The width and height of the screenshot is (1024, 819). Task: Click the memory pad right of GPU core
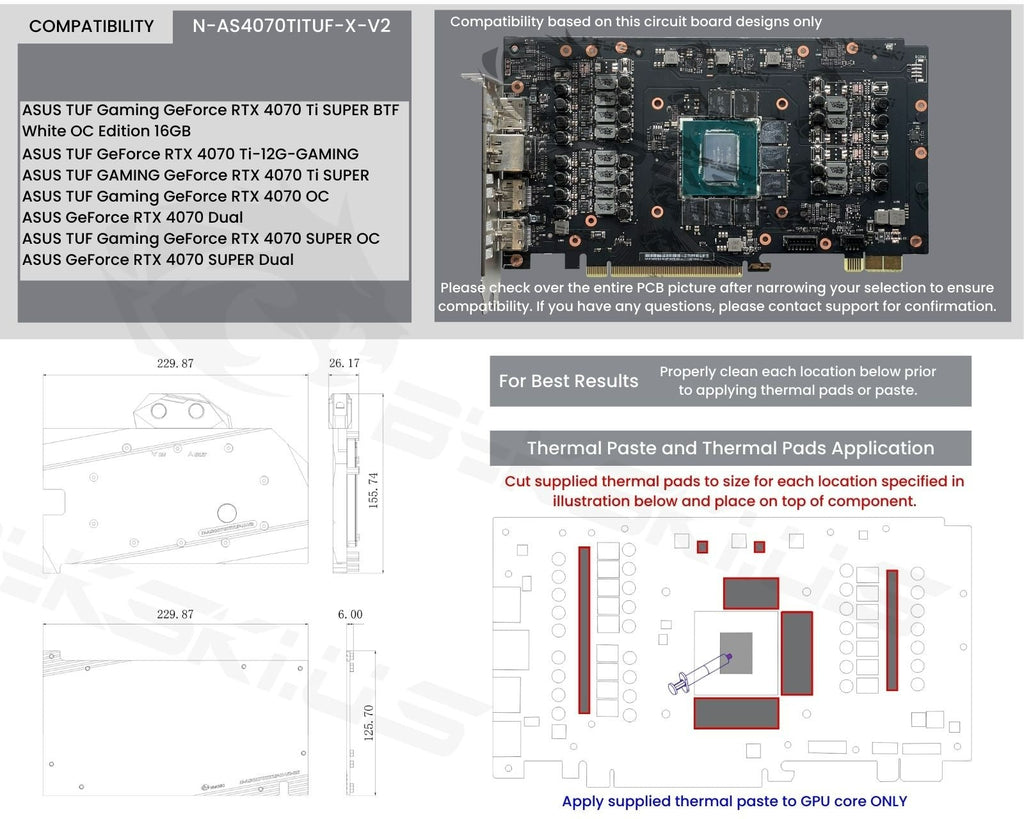(x=796, y=653)
